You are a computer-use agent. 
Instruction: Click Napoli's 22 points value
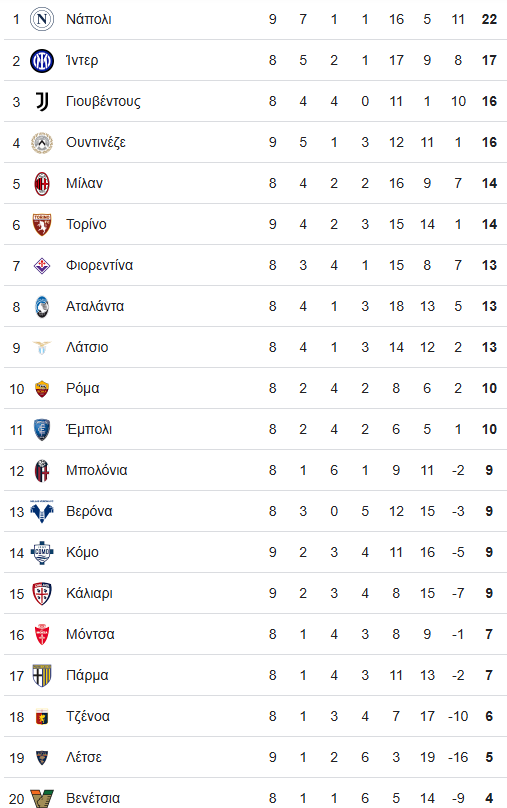[x=489, y=20]
